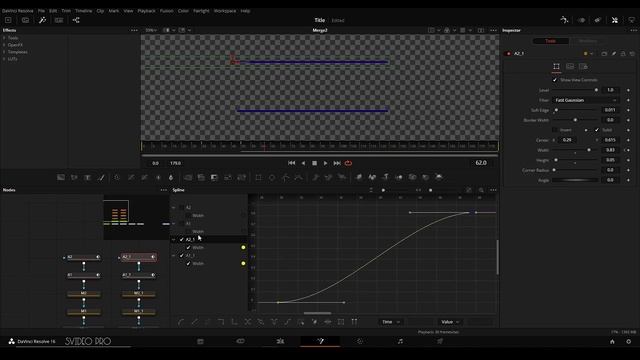Open the Time dropdown in spline toolbar
This screenshot has width=640, height=360.
click(x=391, y=322)
